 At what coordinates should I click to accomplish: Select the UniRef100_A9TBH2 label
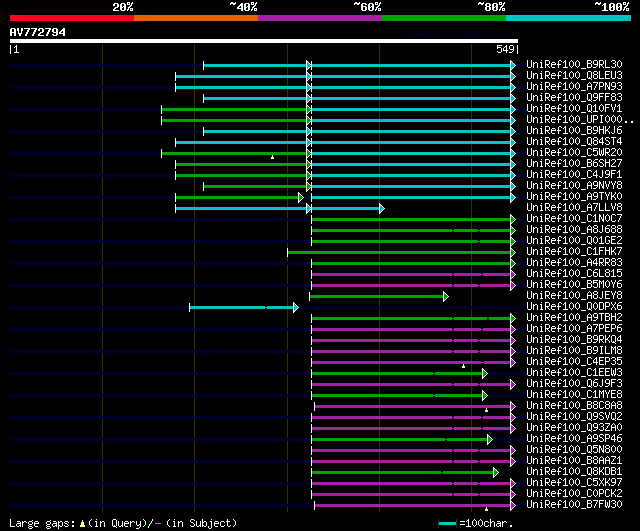coord(574,318)
